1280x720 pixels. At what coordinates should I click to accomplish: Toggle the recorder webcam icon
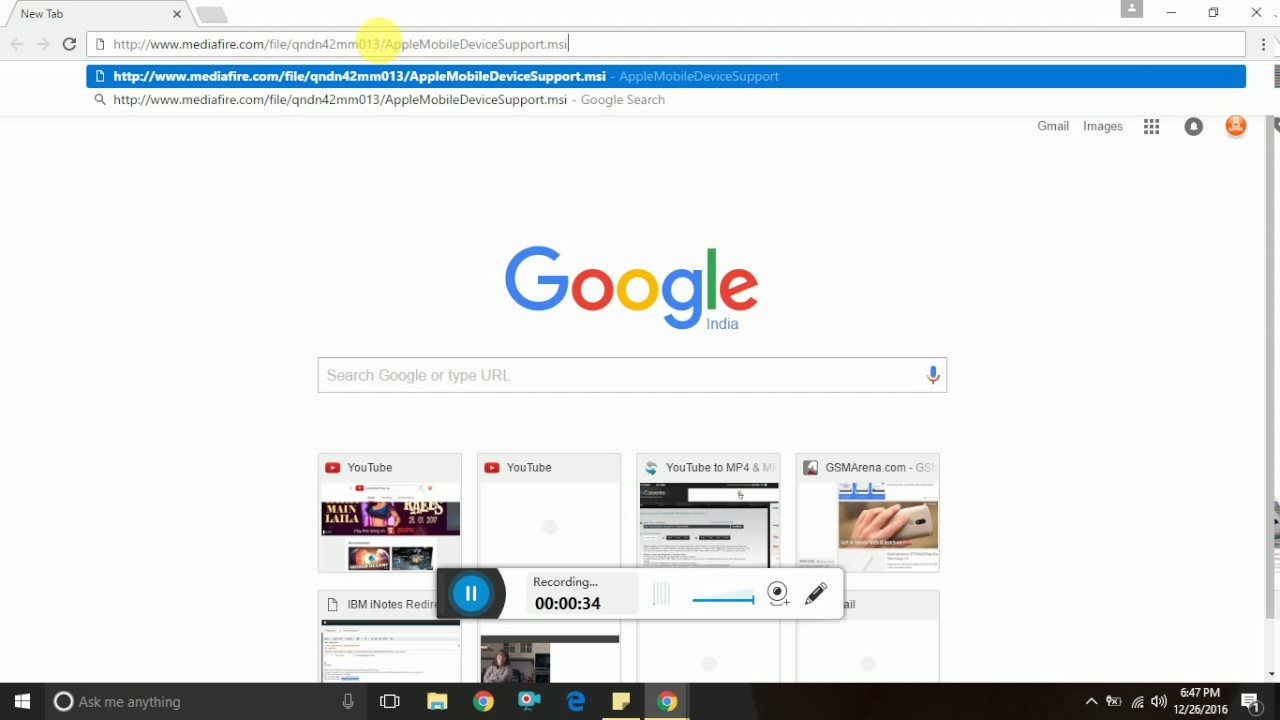(778, 594)
